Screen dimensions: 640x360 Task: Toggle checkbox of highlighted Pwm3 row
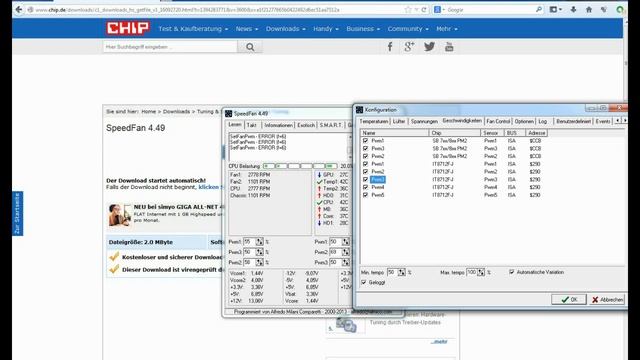click(365, 179)
